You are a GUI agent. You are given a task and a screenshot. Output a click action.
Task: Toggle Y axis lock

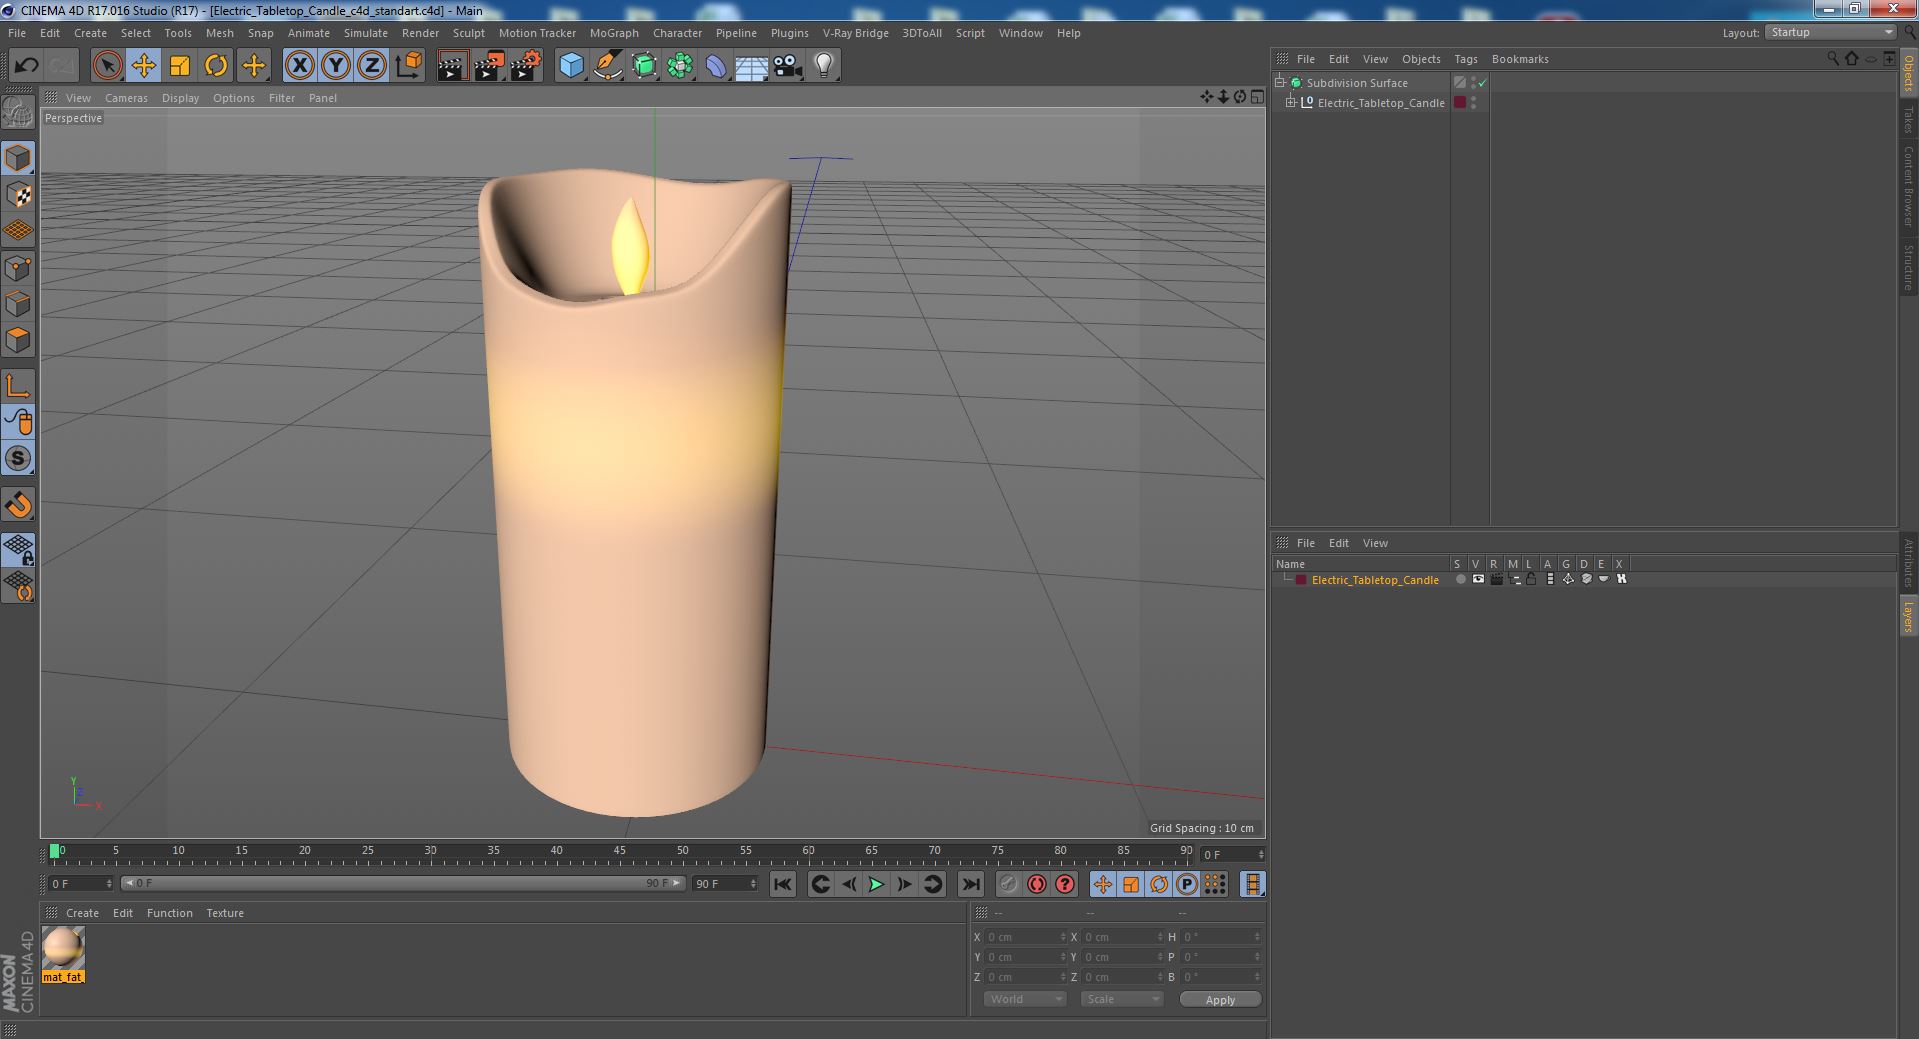(x=336, y=66)
